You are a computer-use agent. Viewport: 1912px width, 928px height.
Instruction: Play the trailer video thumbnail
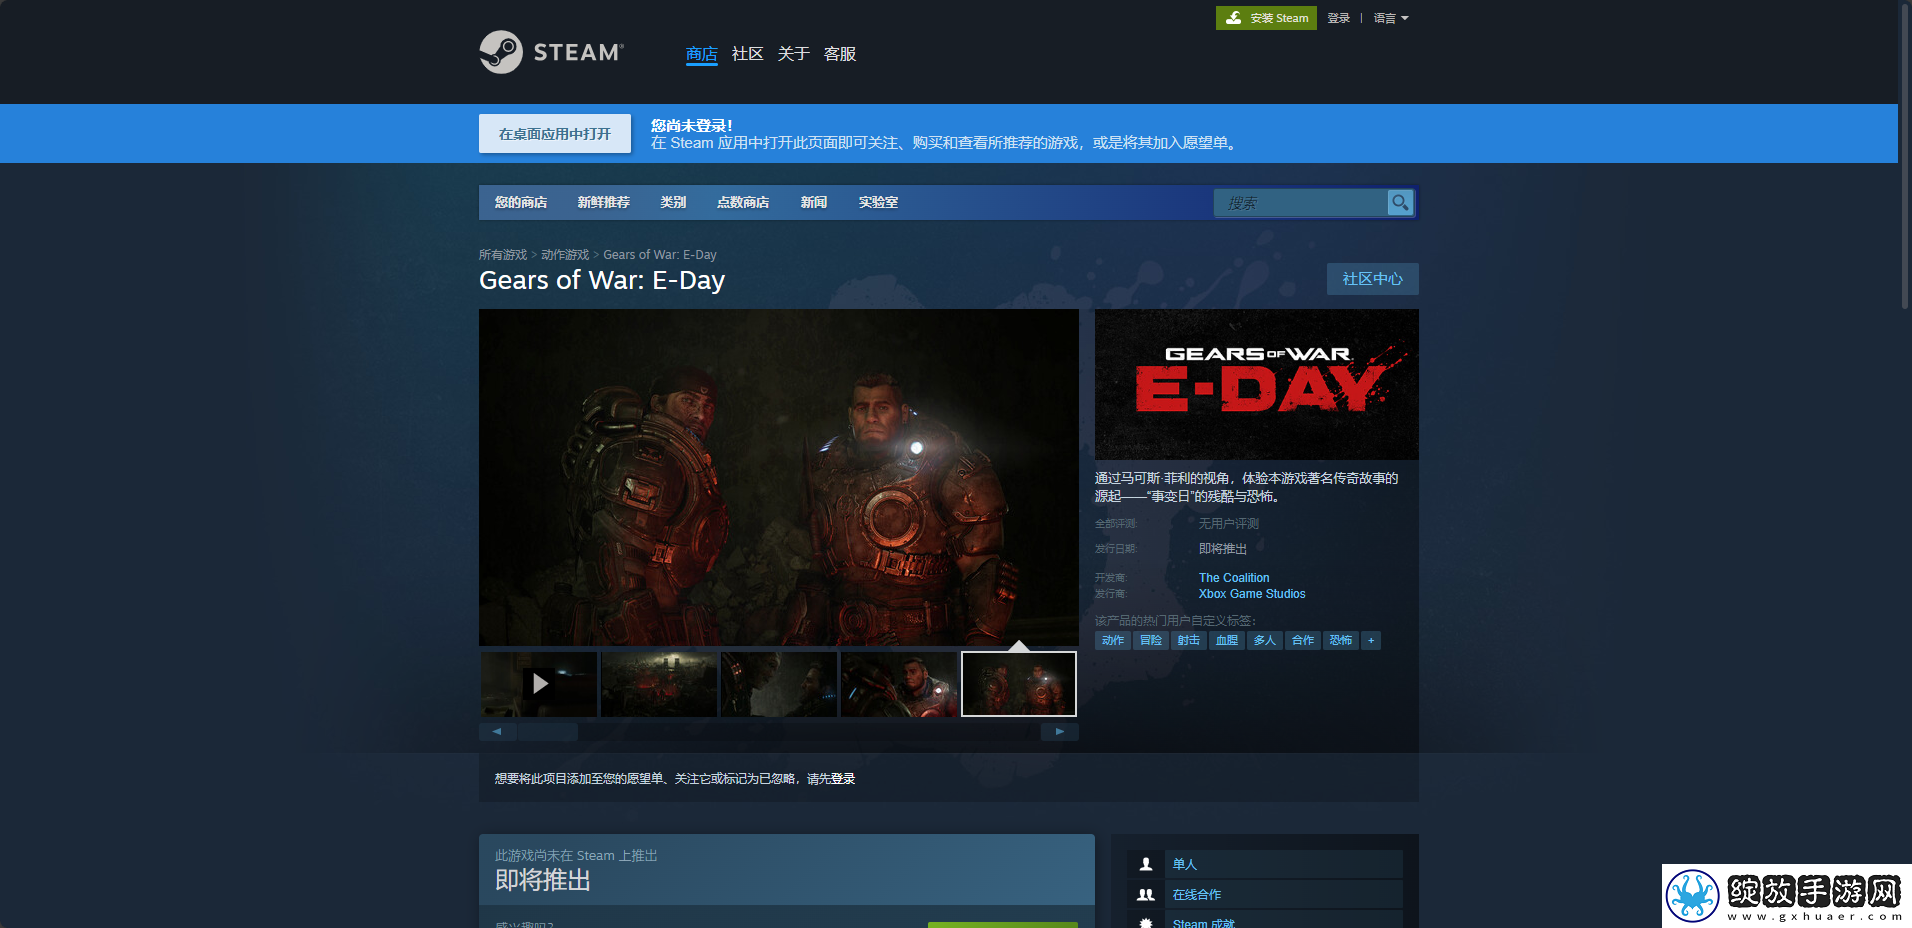[539, 684]
